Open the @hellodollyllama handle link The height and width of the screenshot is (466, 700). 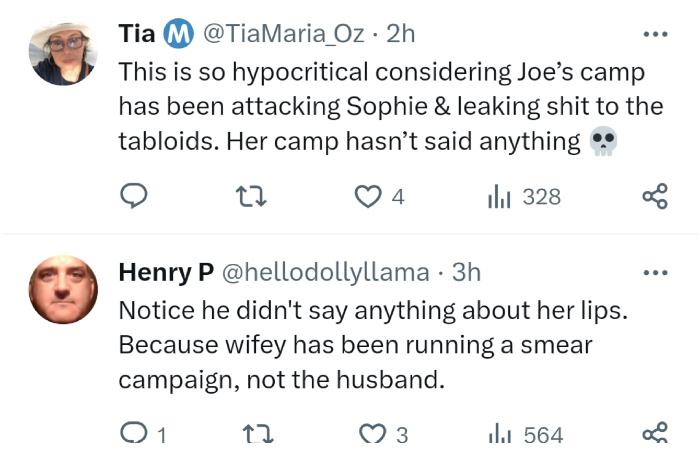(x=325, y=272)
